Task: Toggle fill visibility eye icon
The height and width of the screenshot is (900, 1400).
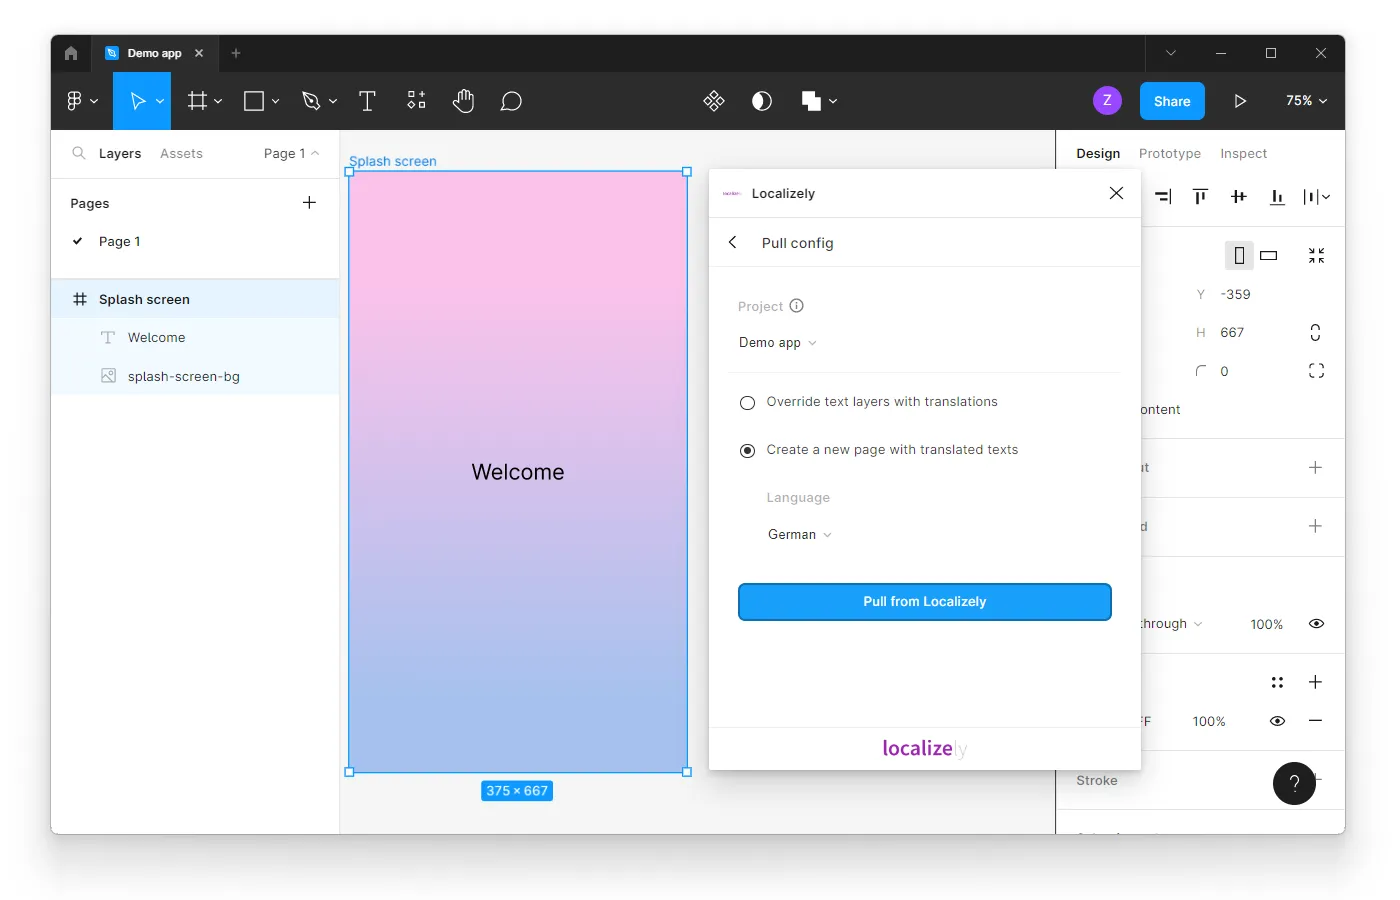Action: 1277,720
